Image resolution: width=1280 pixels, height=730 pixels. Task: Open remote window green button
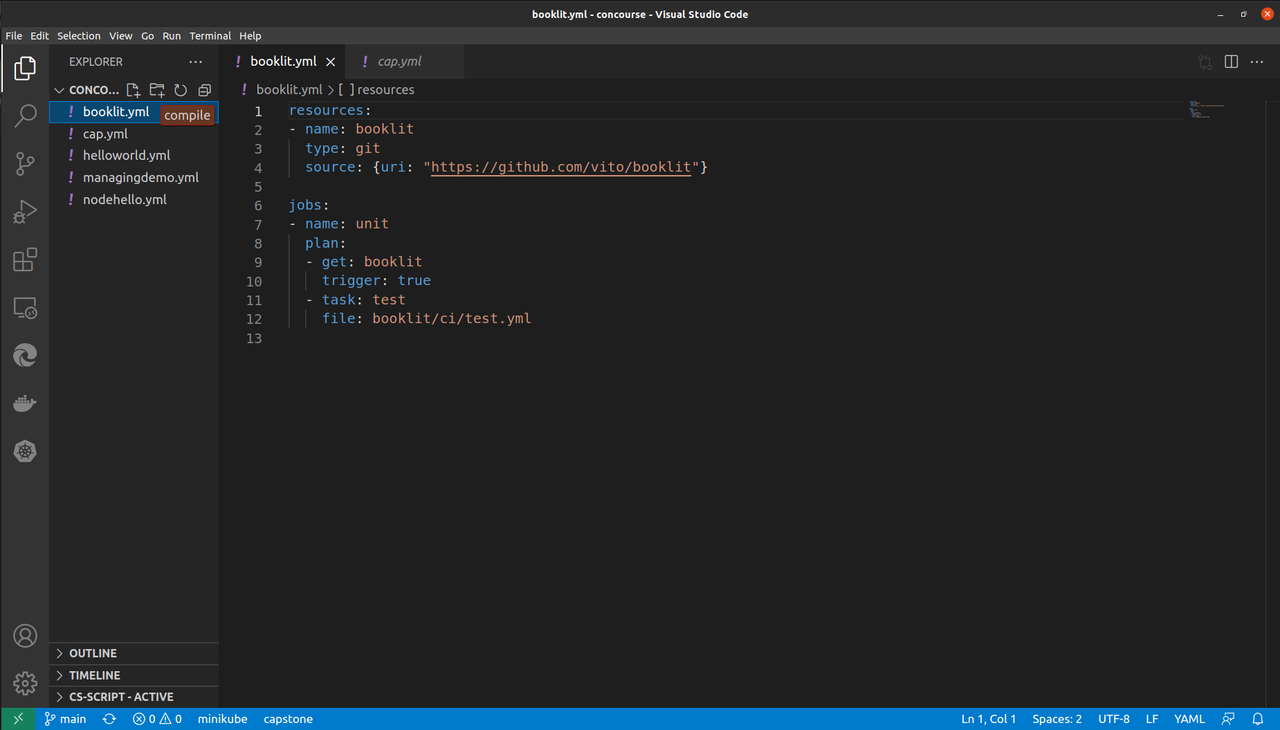pos(18,719)
